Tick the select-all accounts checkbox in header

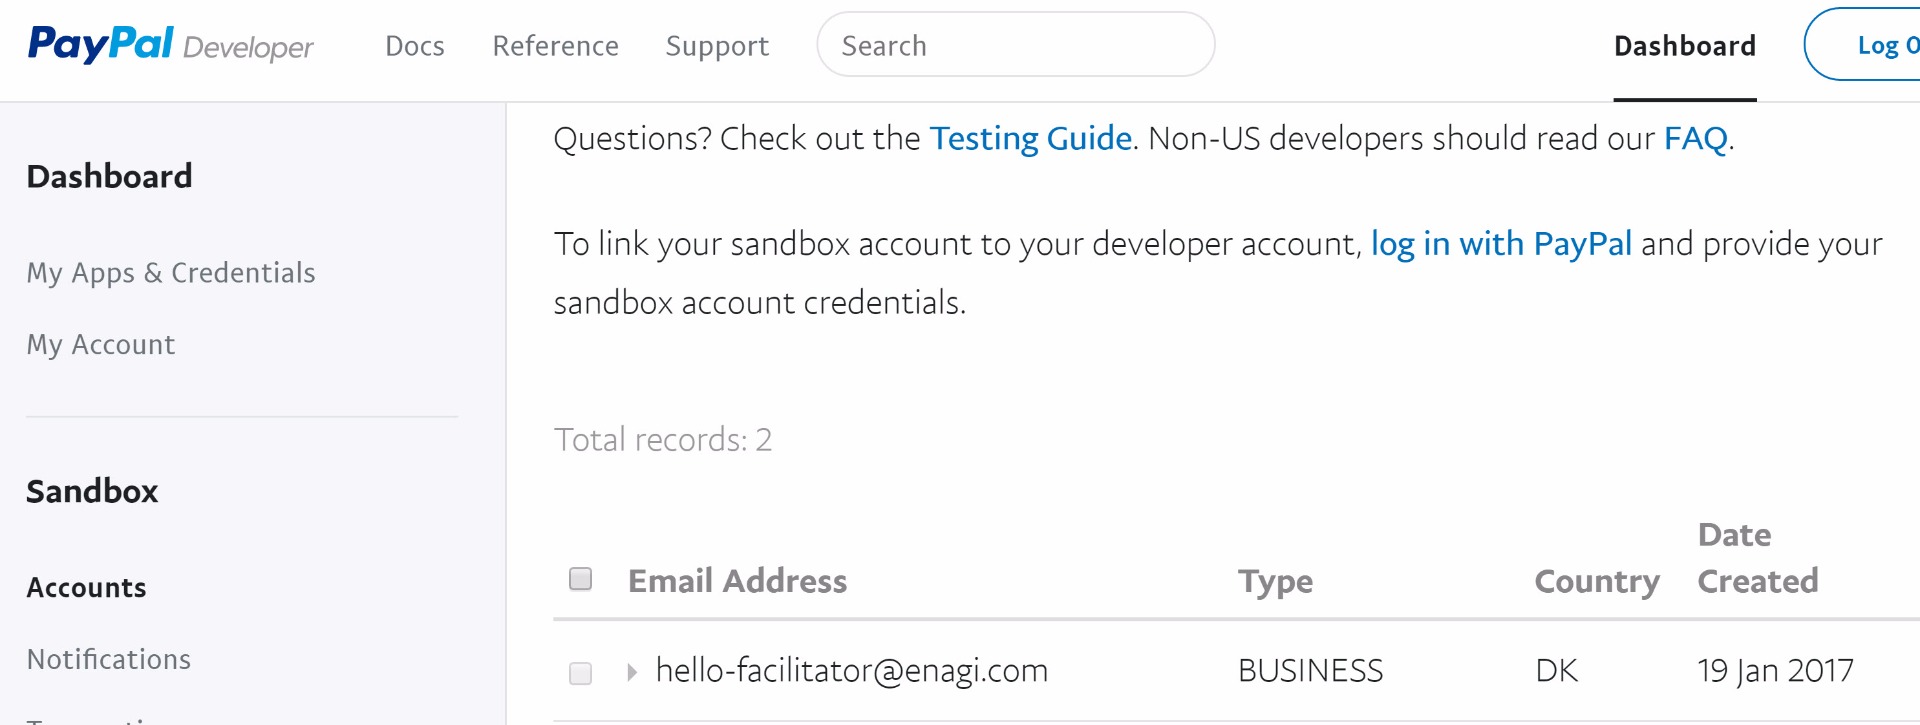coord(580,579)
